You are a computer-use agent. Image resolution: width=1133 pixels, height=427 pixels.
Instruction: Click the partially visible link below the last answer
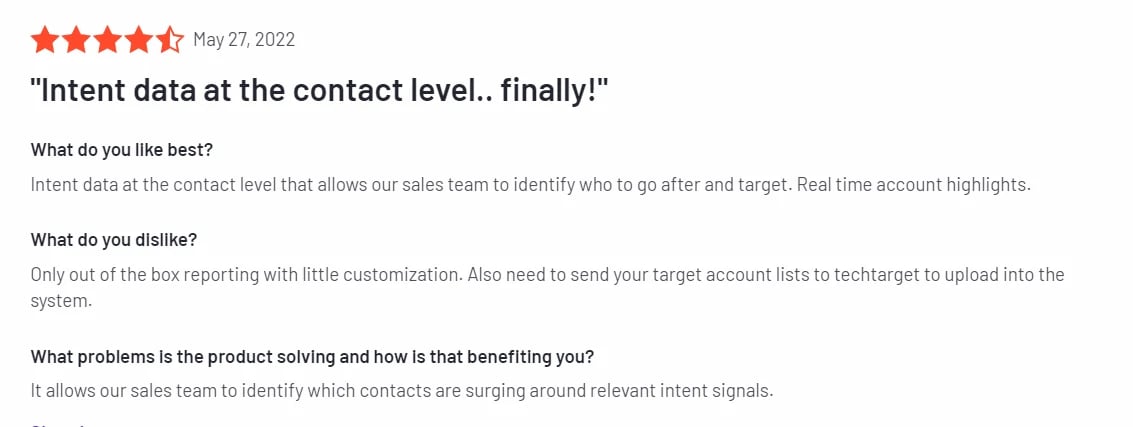coord(58,424)
